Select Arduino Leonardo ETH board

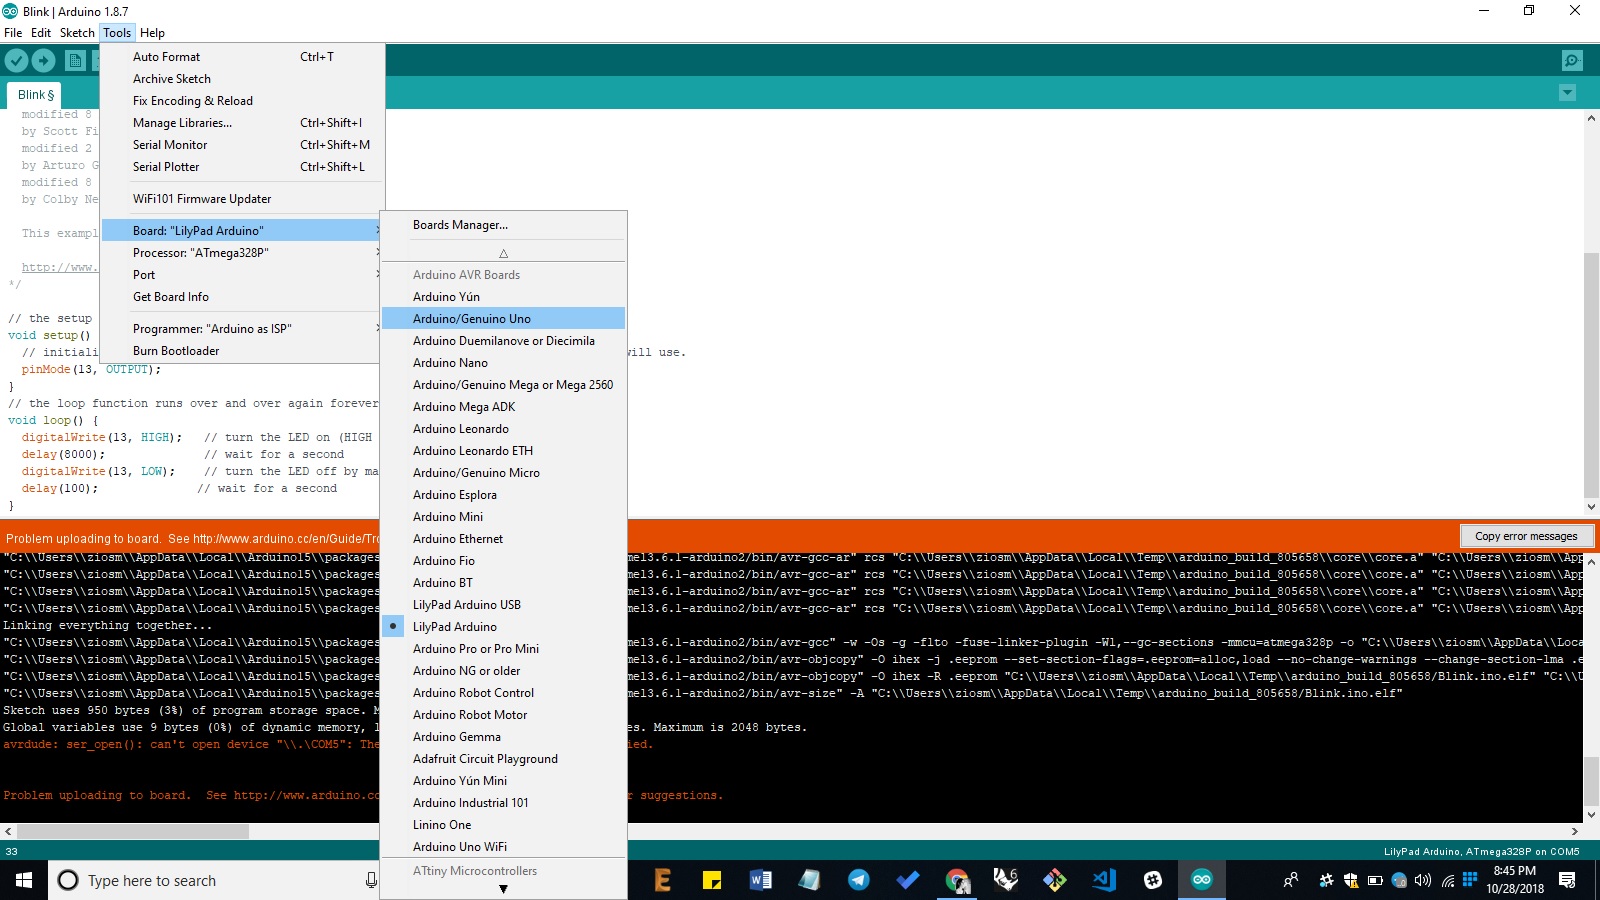click(x=503, y=451)
